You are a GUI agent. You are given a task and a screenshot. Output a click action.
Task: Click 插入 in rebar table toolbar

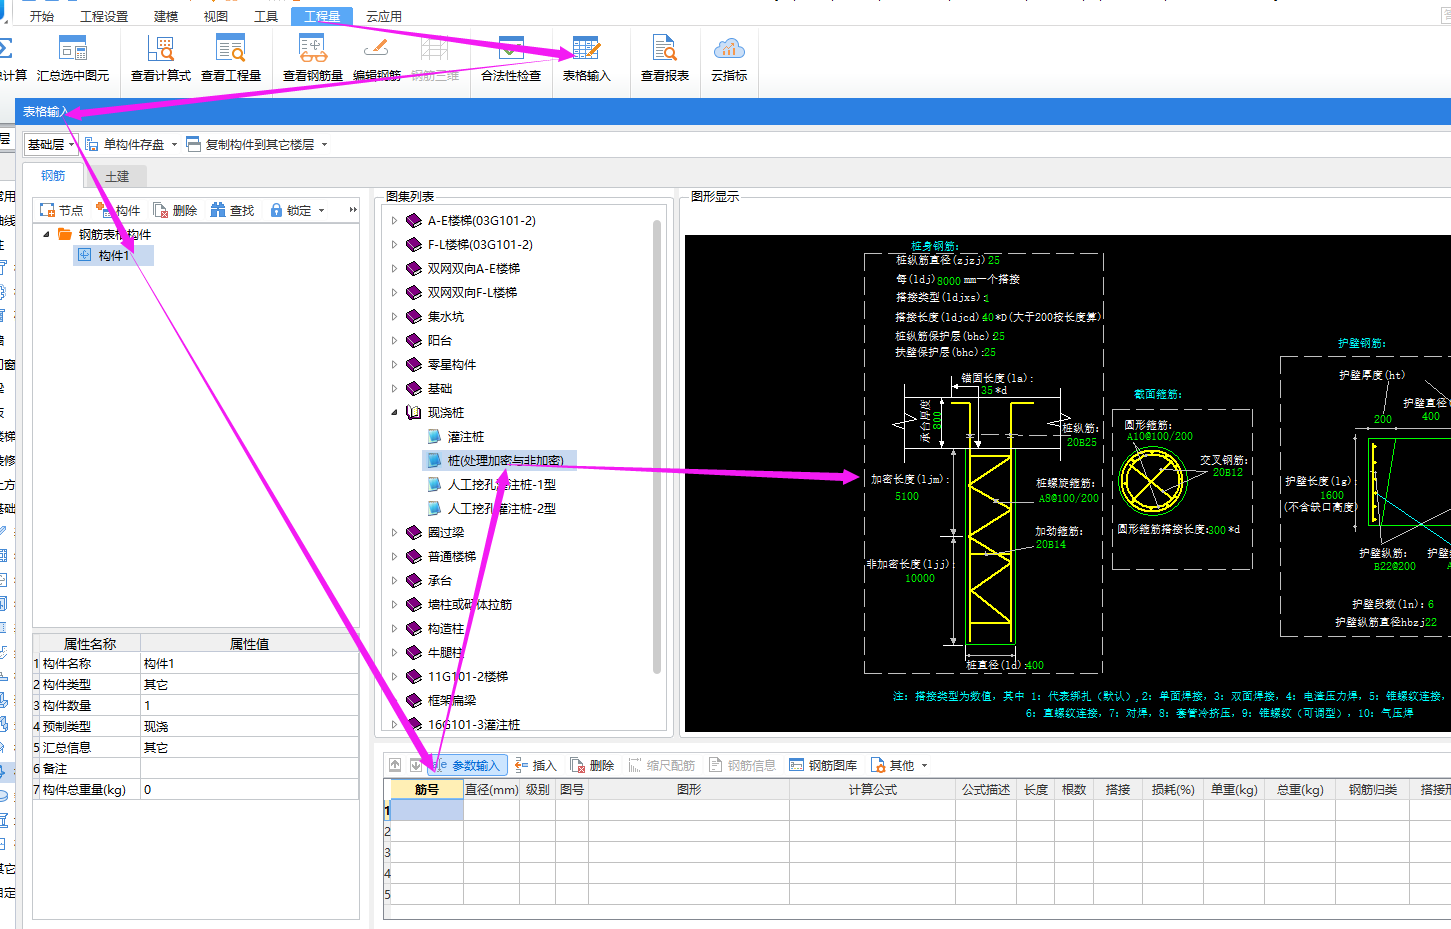click(x=536, y=765)
